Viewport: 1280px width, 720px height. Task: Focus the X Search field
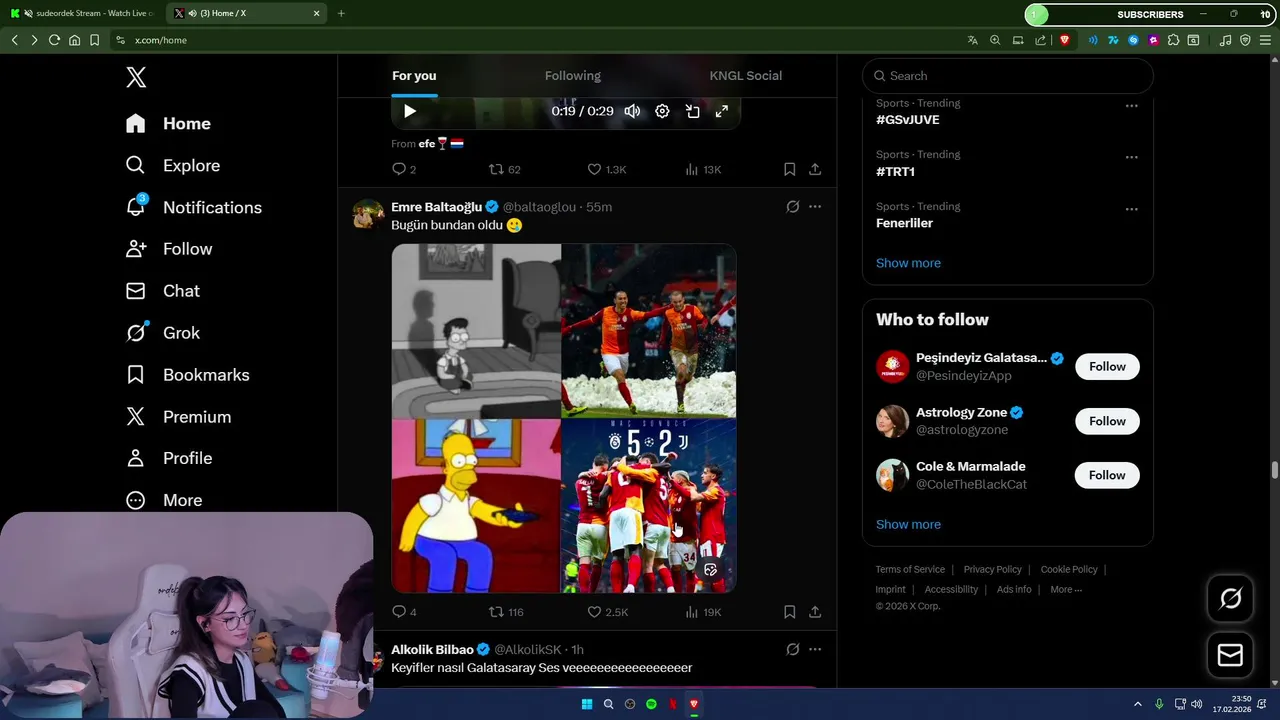(1008, 76)
